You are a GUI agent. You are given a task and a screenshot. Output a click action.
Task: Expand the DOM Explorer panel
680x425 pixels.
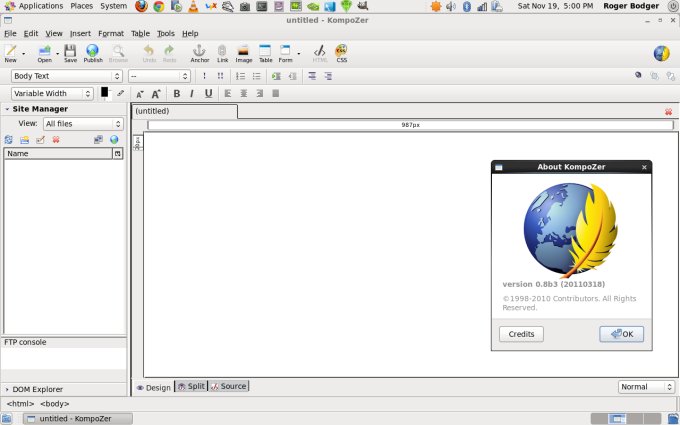click(36, 389)
